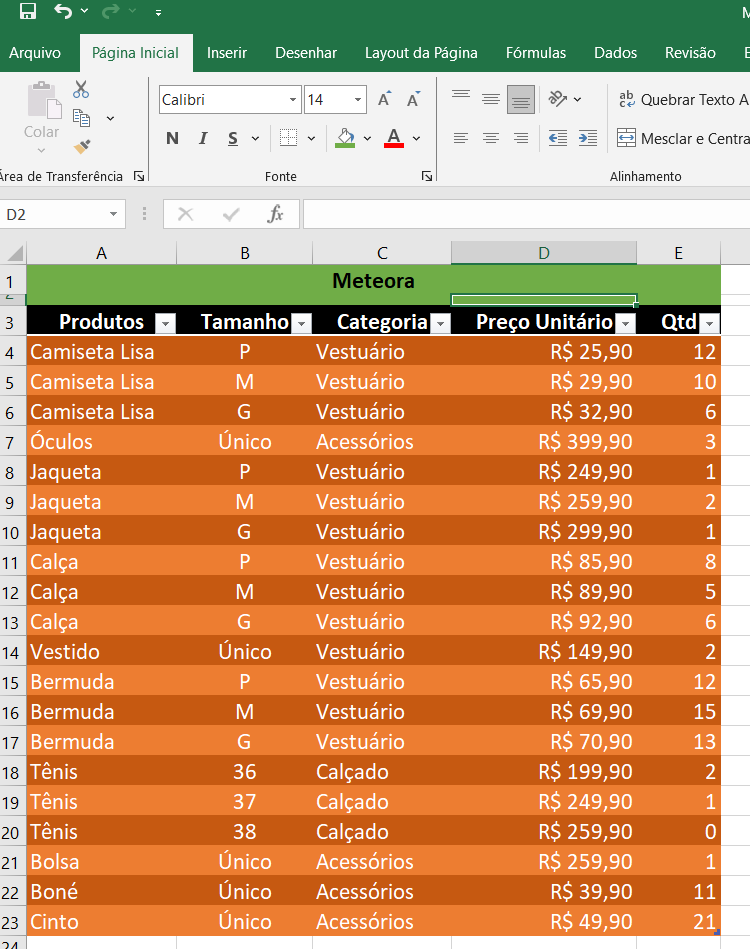The image size is (750, 949).
Task: Switch to the Revisão tab
Action: pyautogui.click(x=690, y=53)
